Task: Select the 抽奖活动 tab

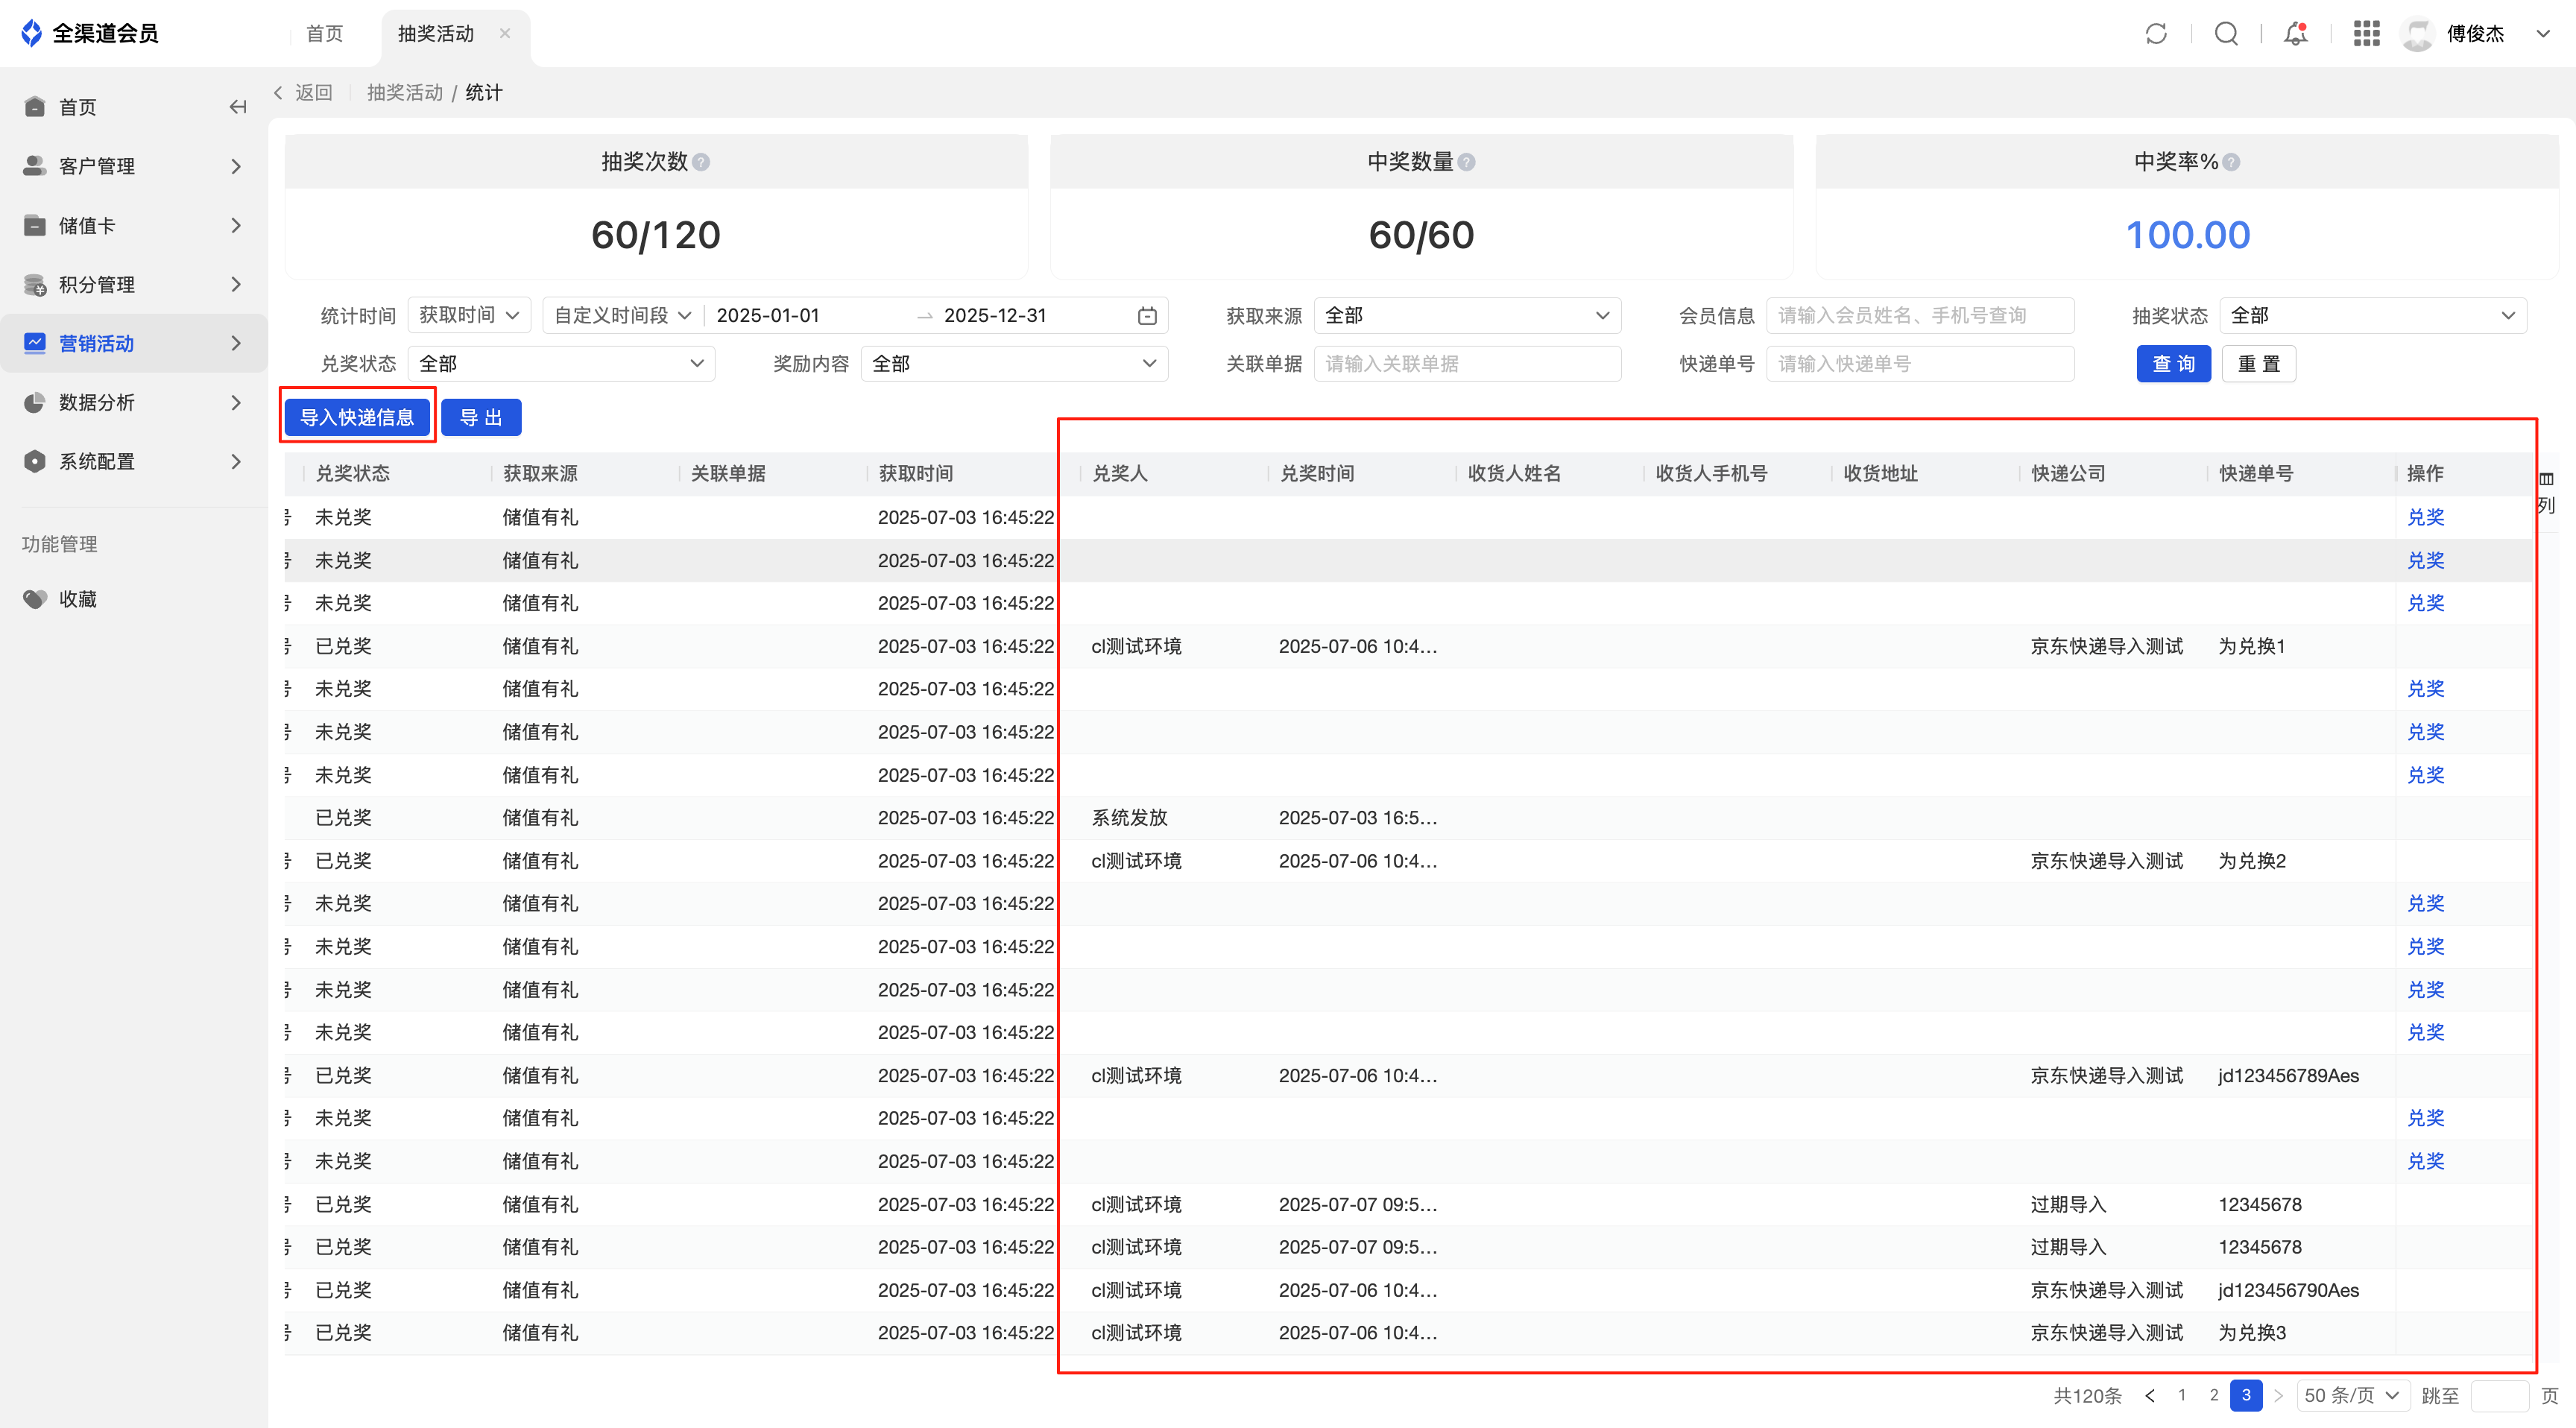Action: [x=436, y=34]
